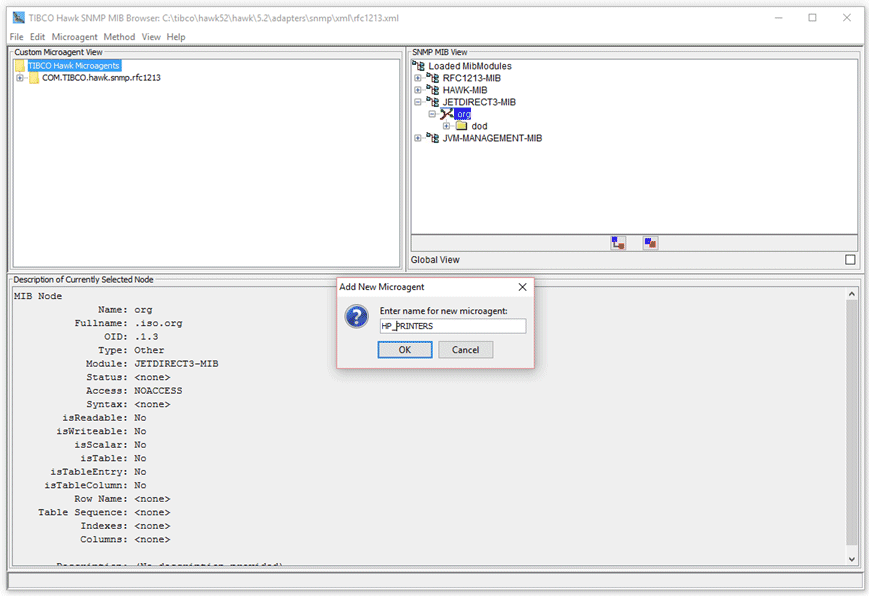Cancel the Add New Microagent dialog
This screenshot has width=869, height=596.
(x=466, y=350)
